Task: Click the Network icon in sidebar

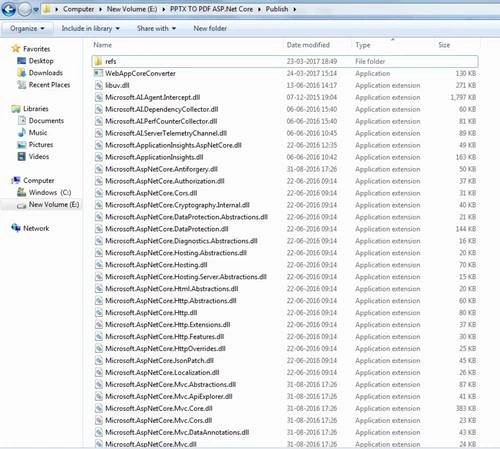Action: [16, 228]
